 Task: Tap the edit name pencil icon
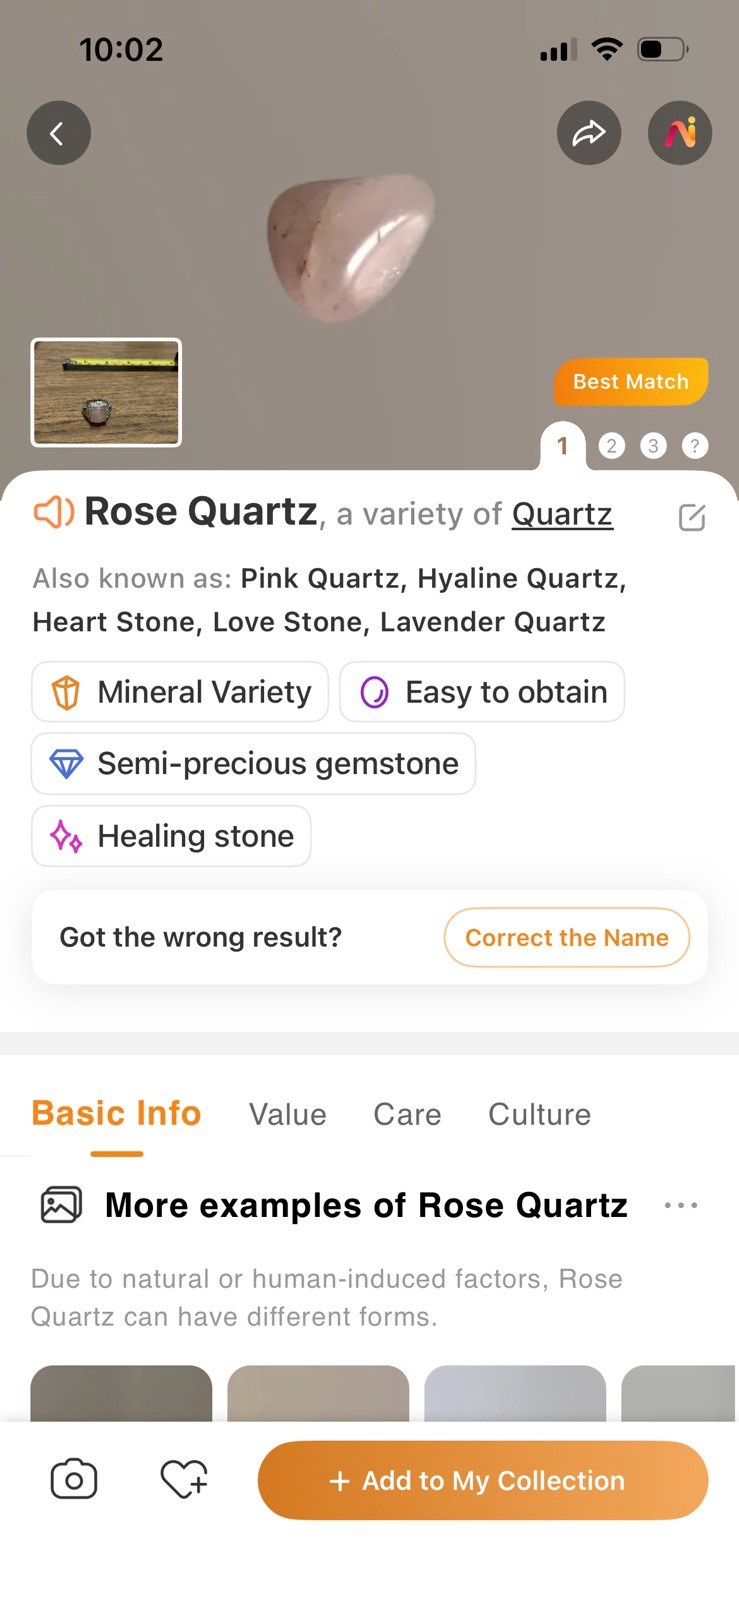point(692,517)
